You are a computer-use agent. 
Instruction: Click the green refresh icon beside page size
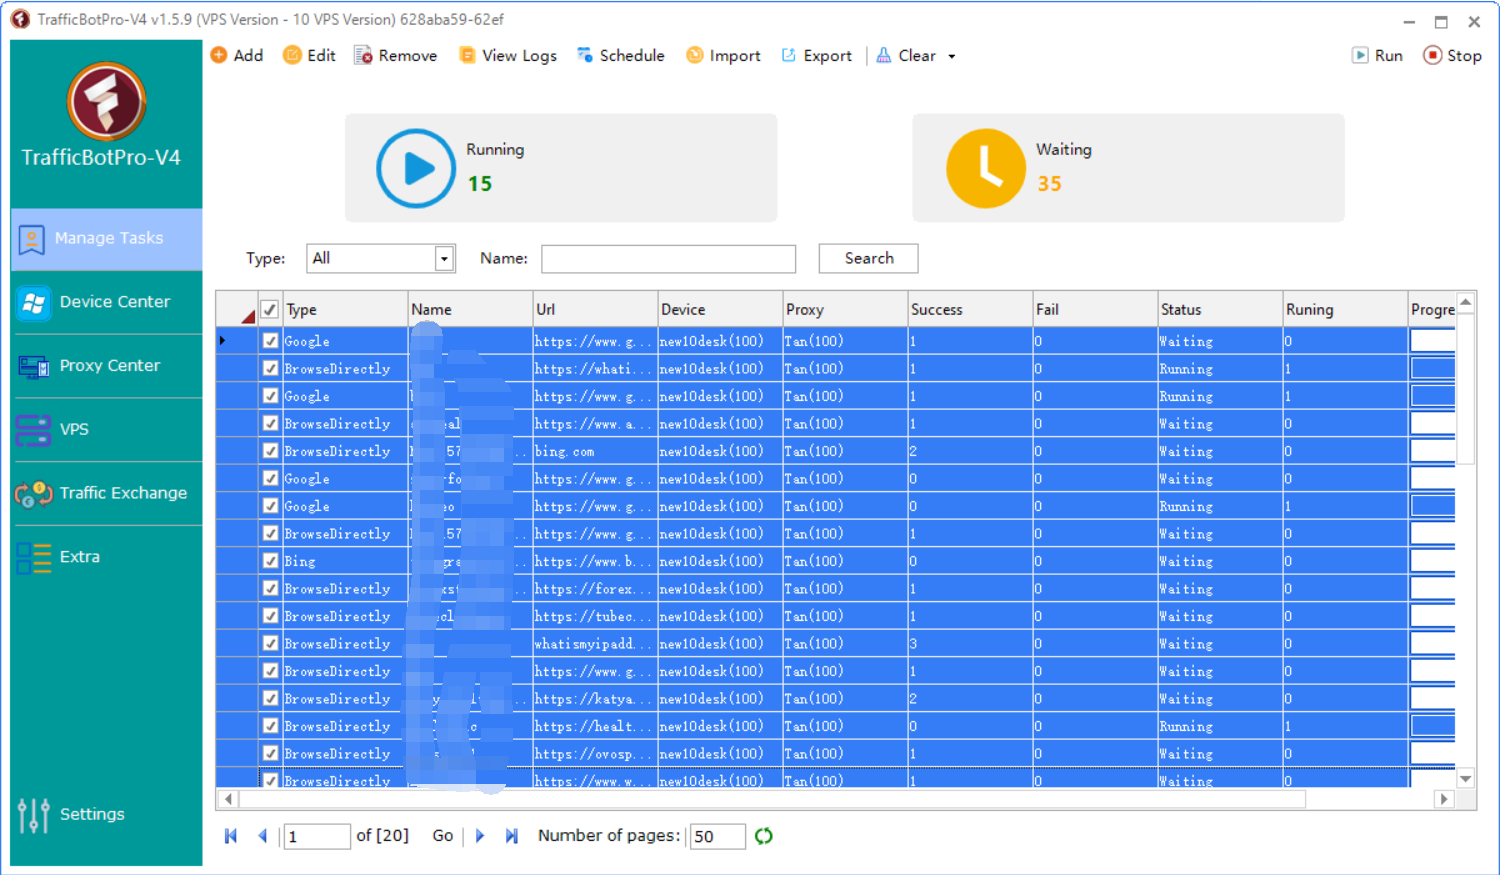coord(764,836)
